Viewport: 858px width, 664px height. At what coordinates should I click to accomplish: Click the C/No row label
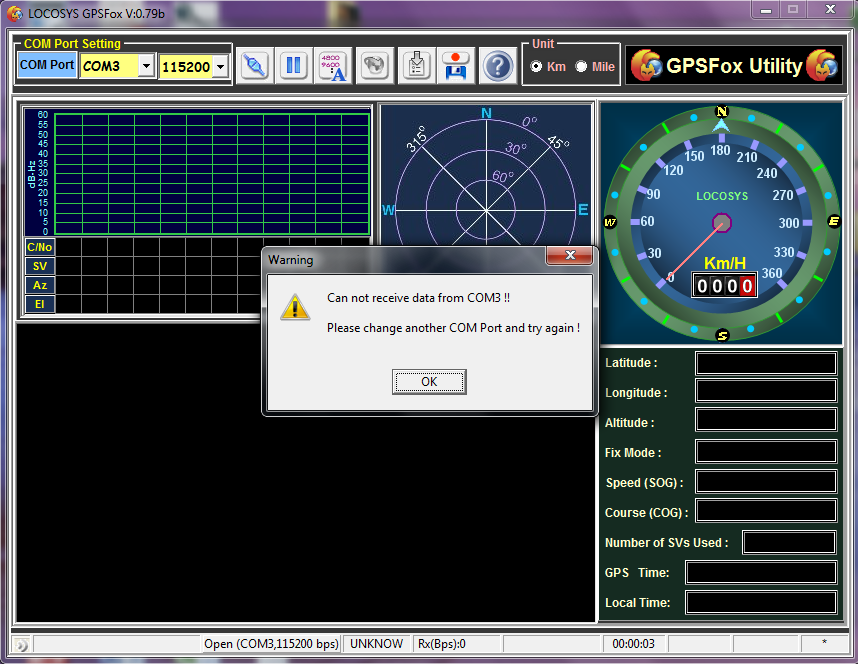(39, 247)
